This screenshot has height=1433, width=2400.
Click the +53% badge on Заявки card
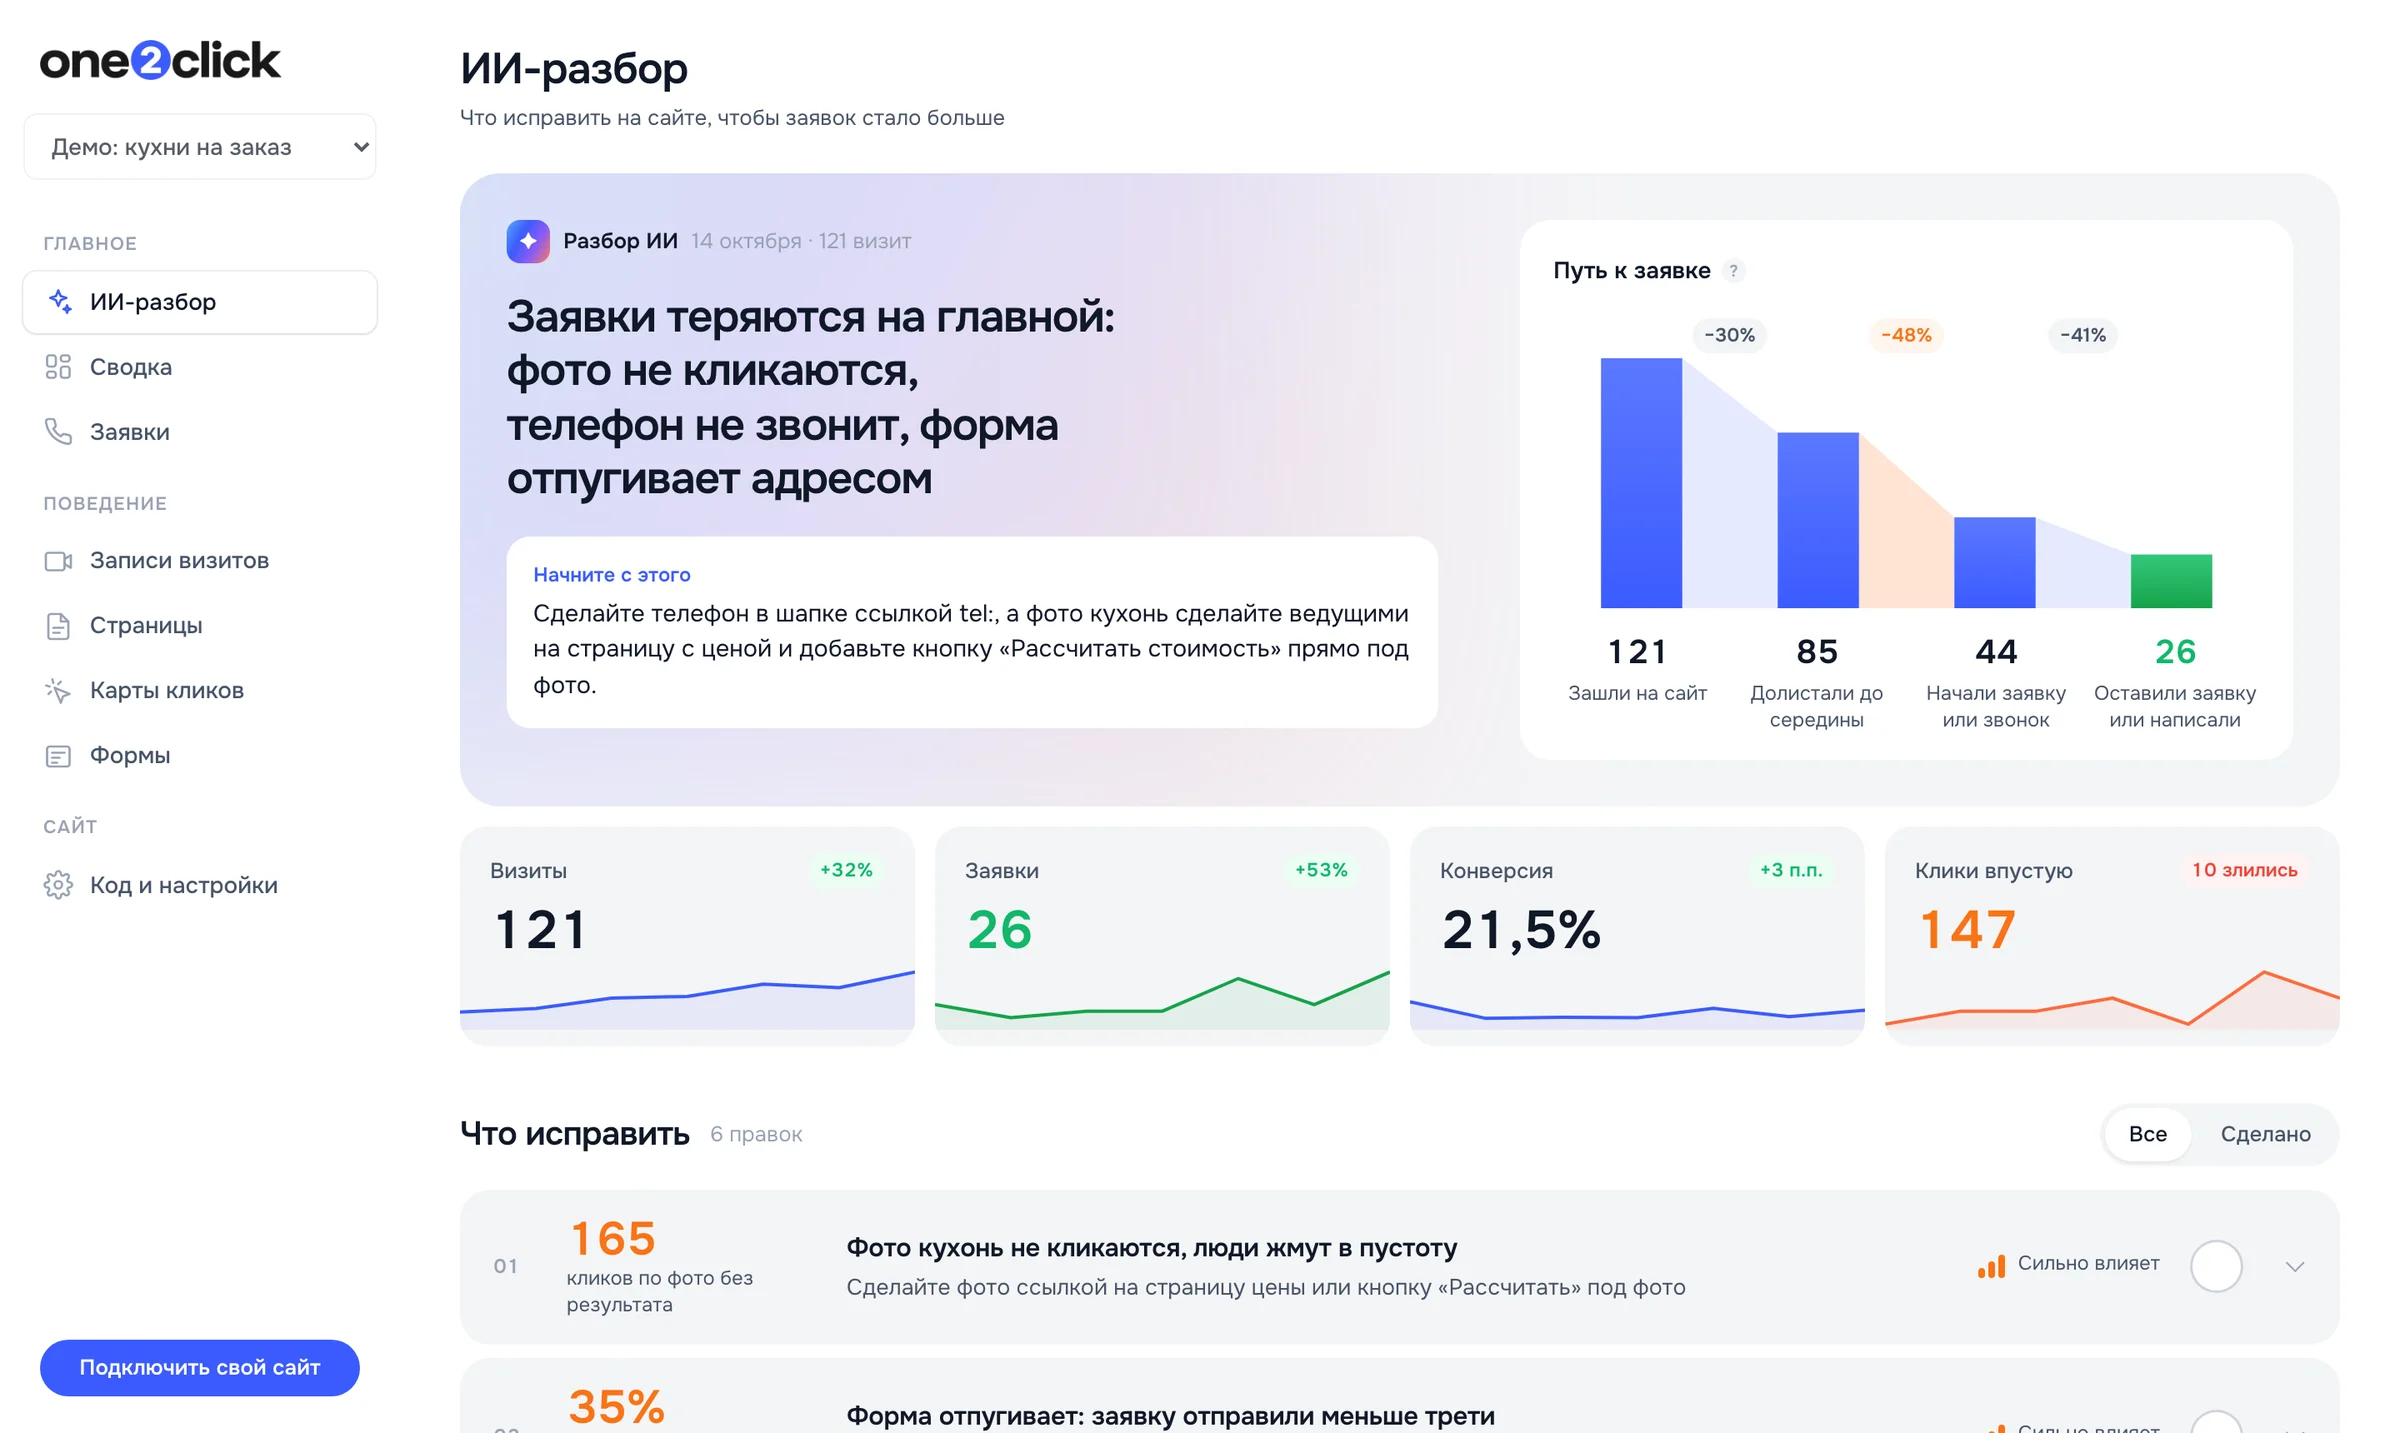[1321, 870]
